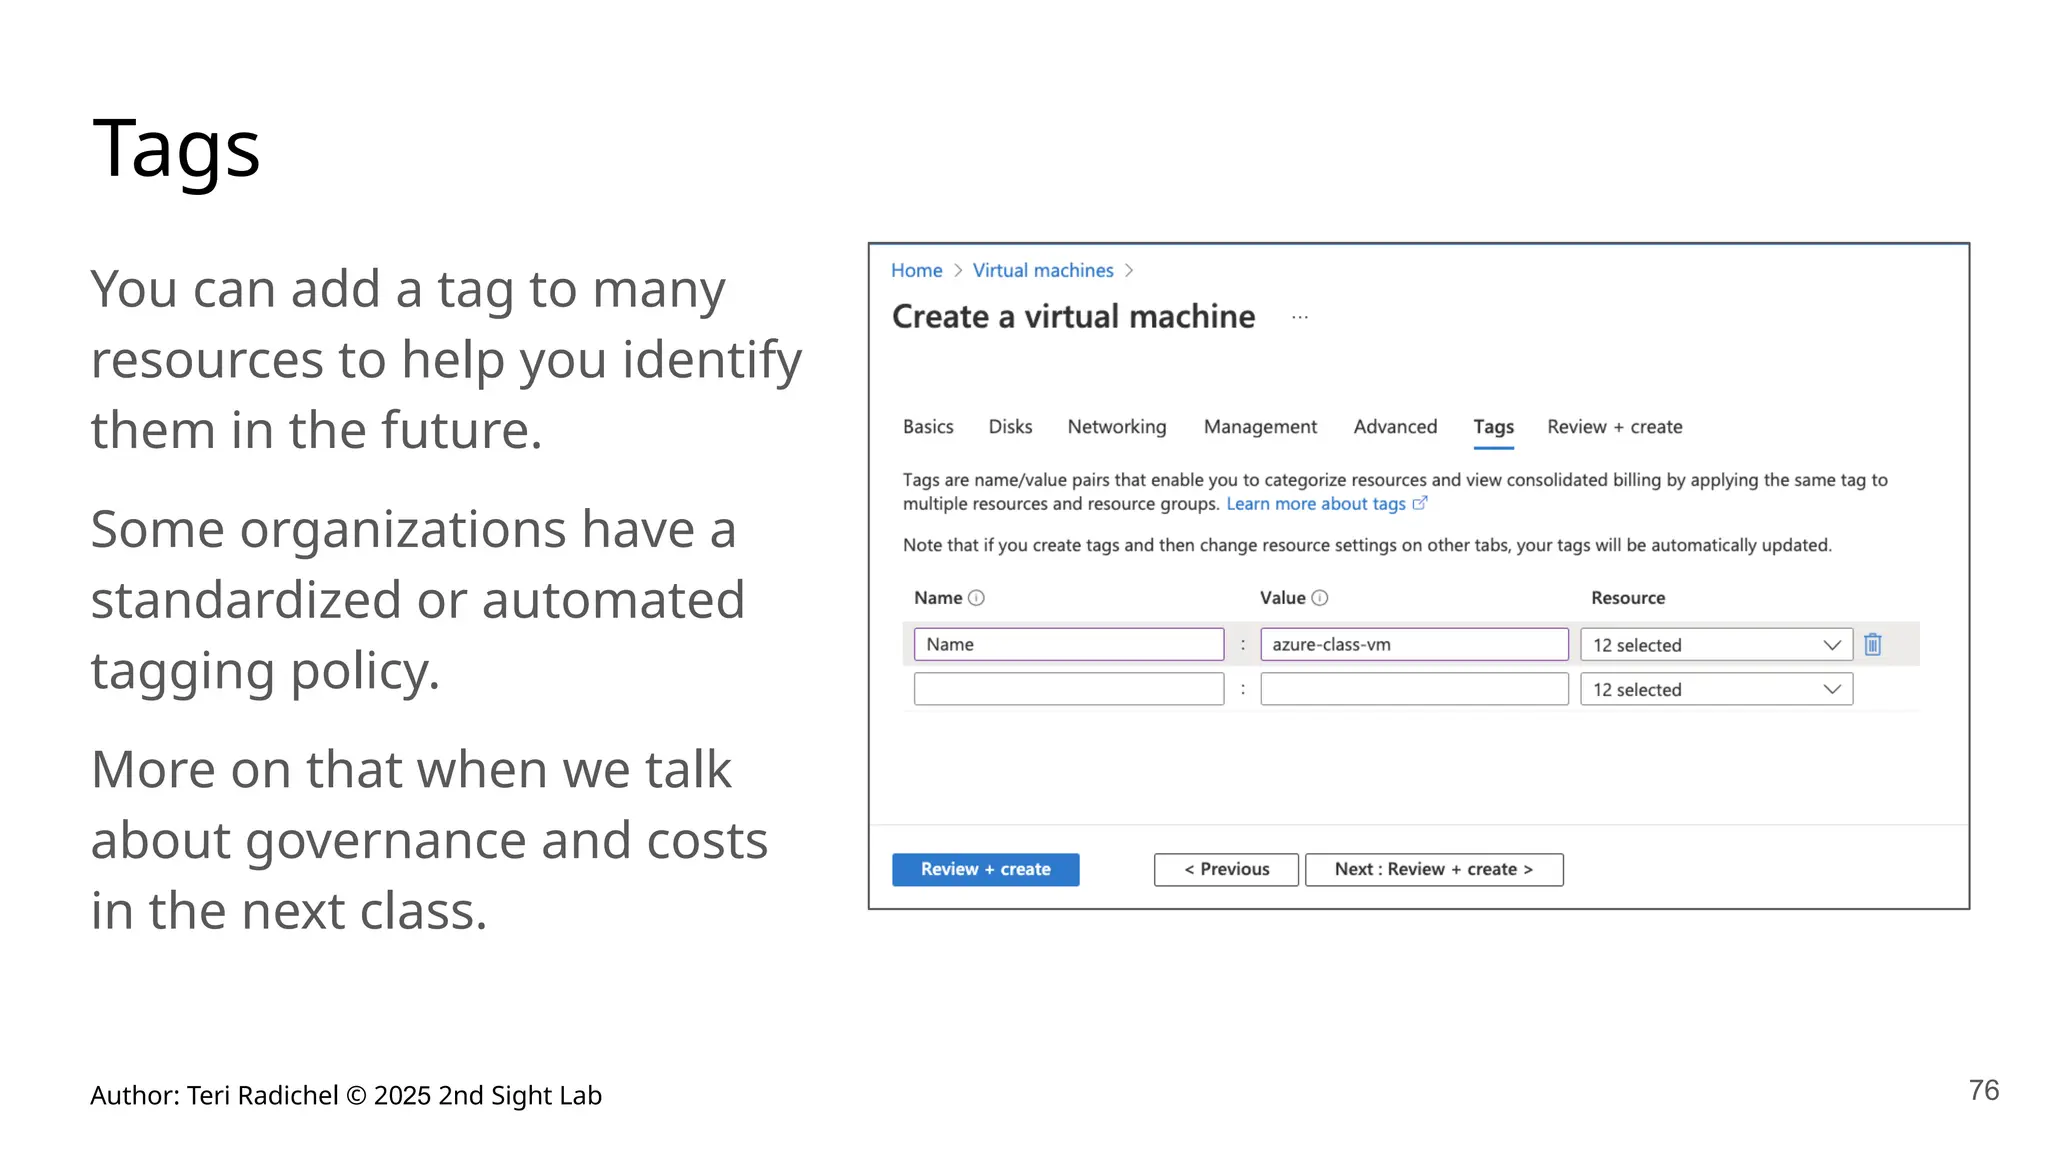Switch to the Disks tab

(1010, 427)
